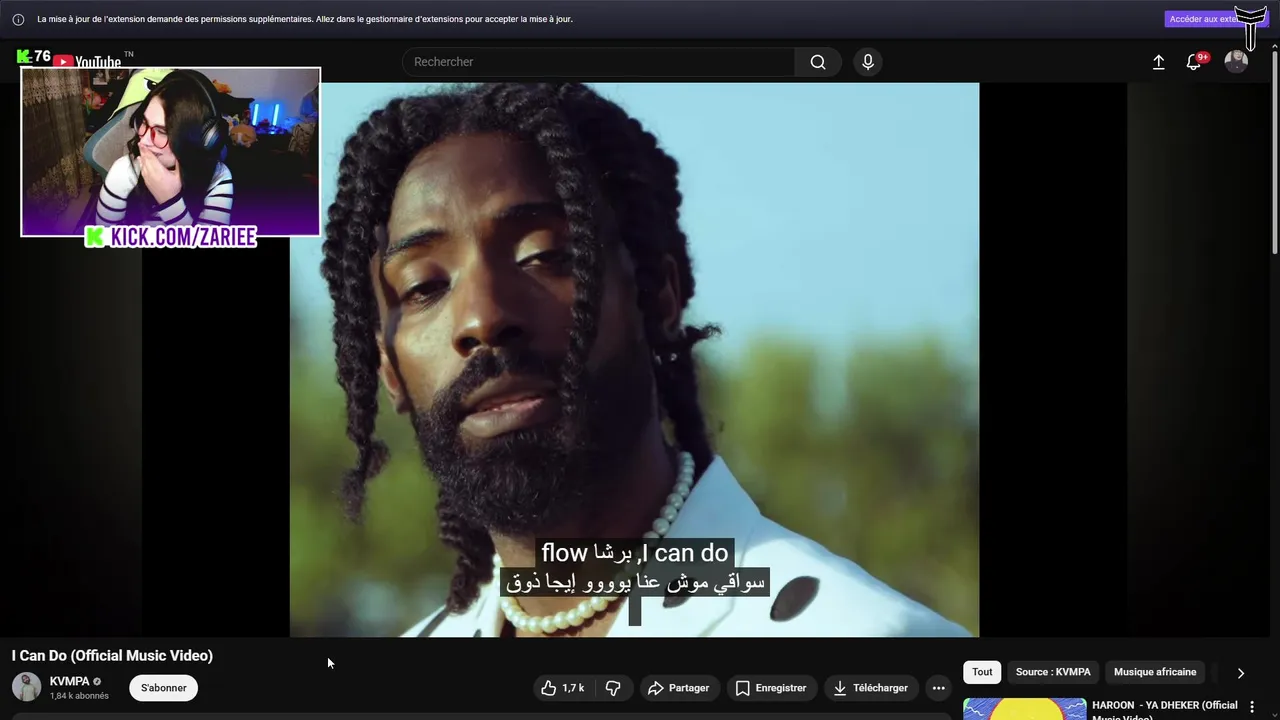Save the video via Enregistrer
The image size is (1280, 720).
771,688
